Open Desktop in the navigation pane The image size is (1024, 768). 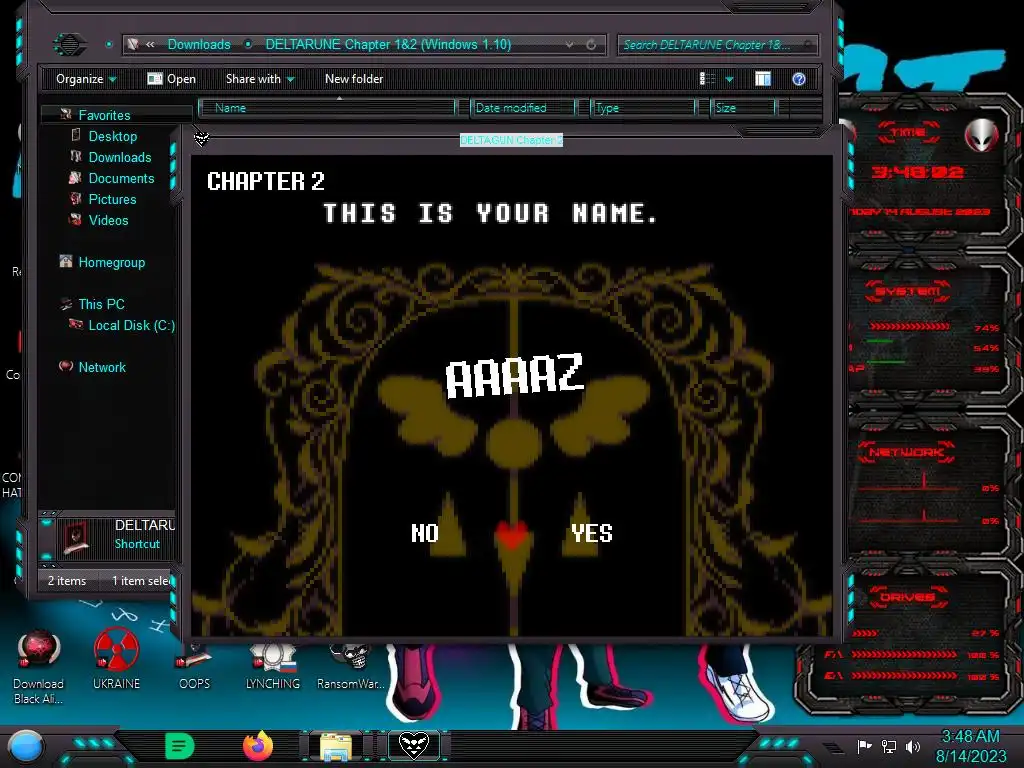[113, 136]
